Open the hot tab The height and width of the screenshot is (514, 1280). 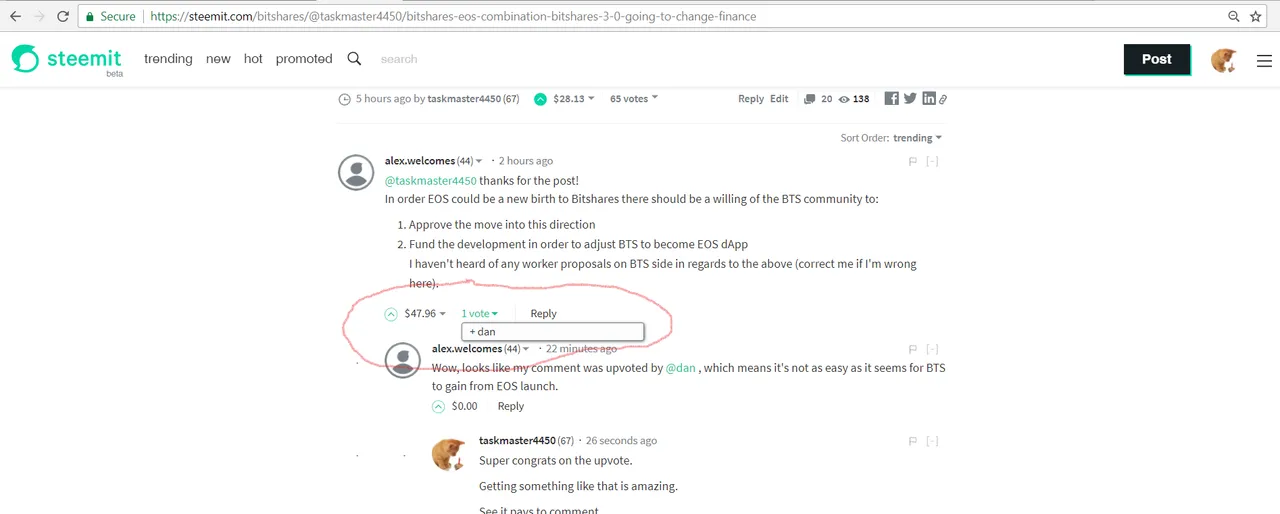(x=253, y=59)
